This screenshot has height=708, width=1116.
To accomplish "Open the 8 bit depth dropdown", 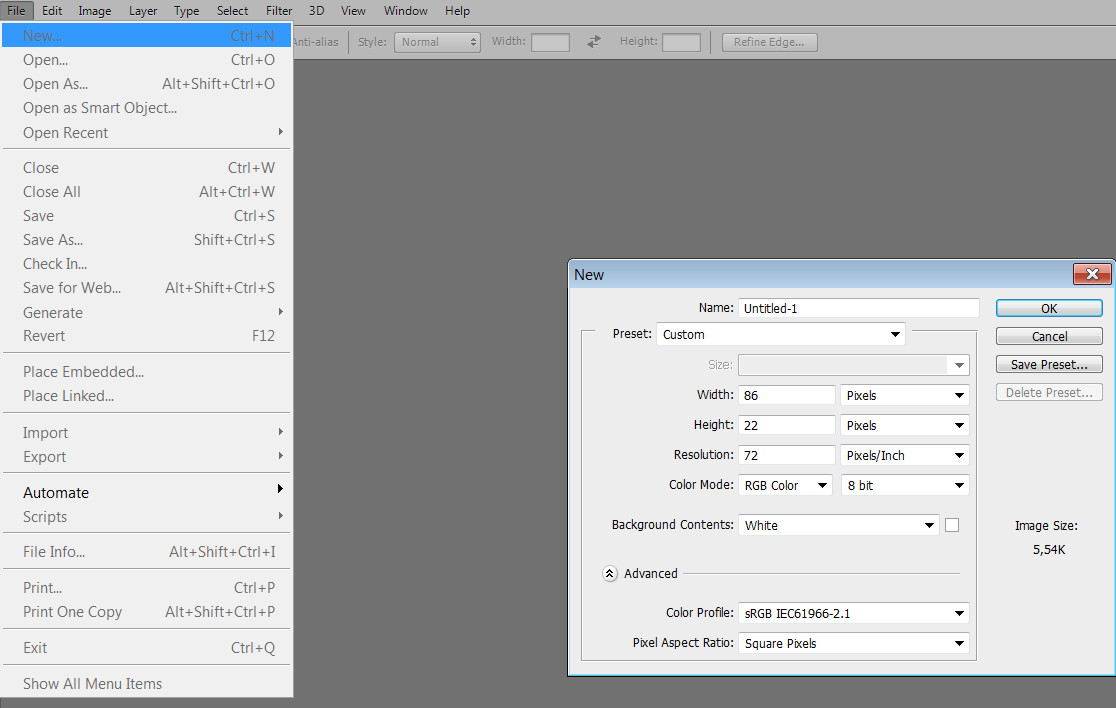I will pos(905,485).
